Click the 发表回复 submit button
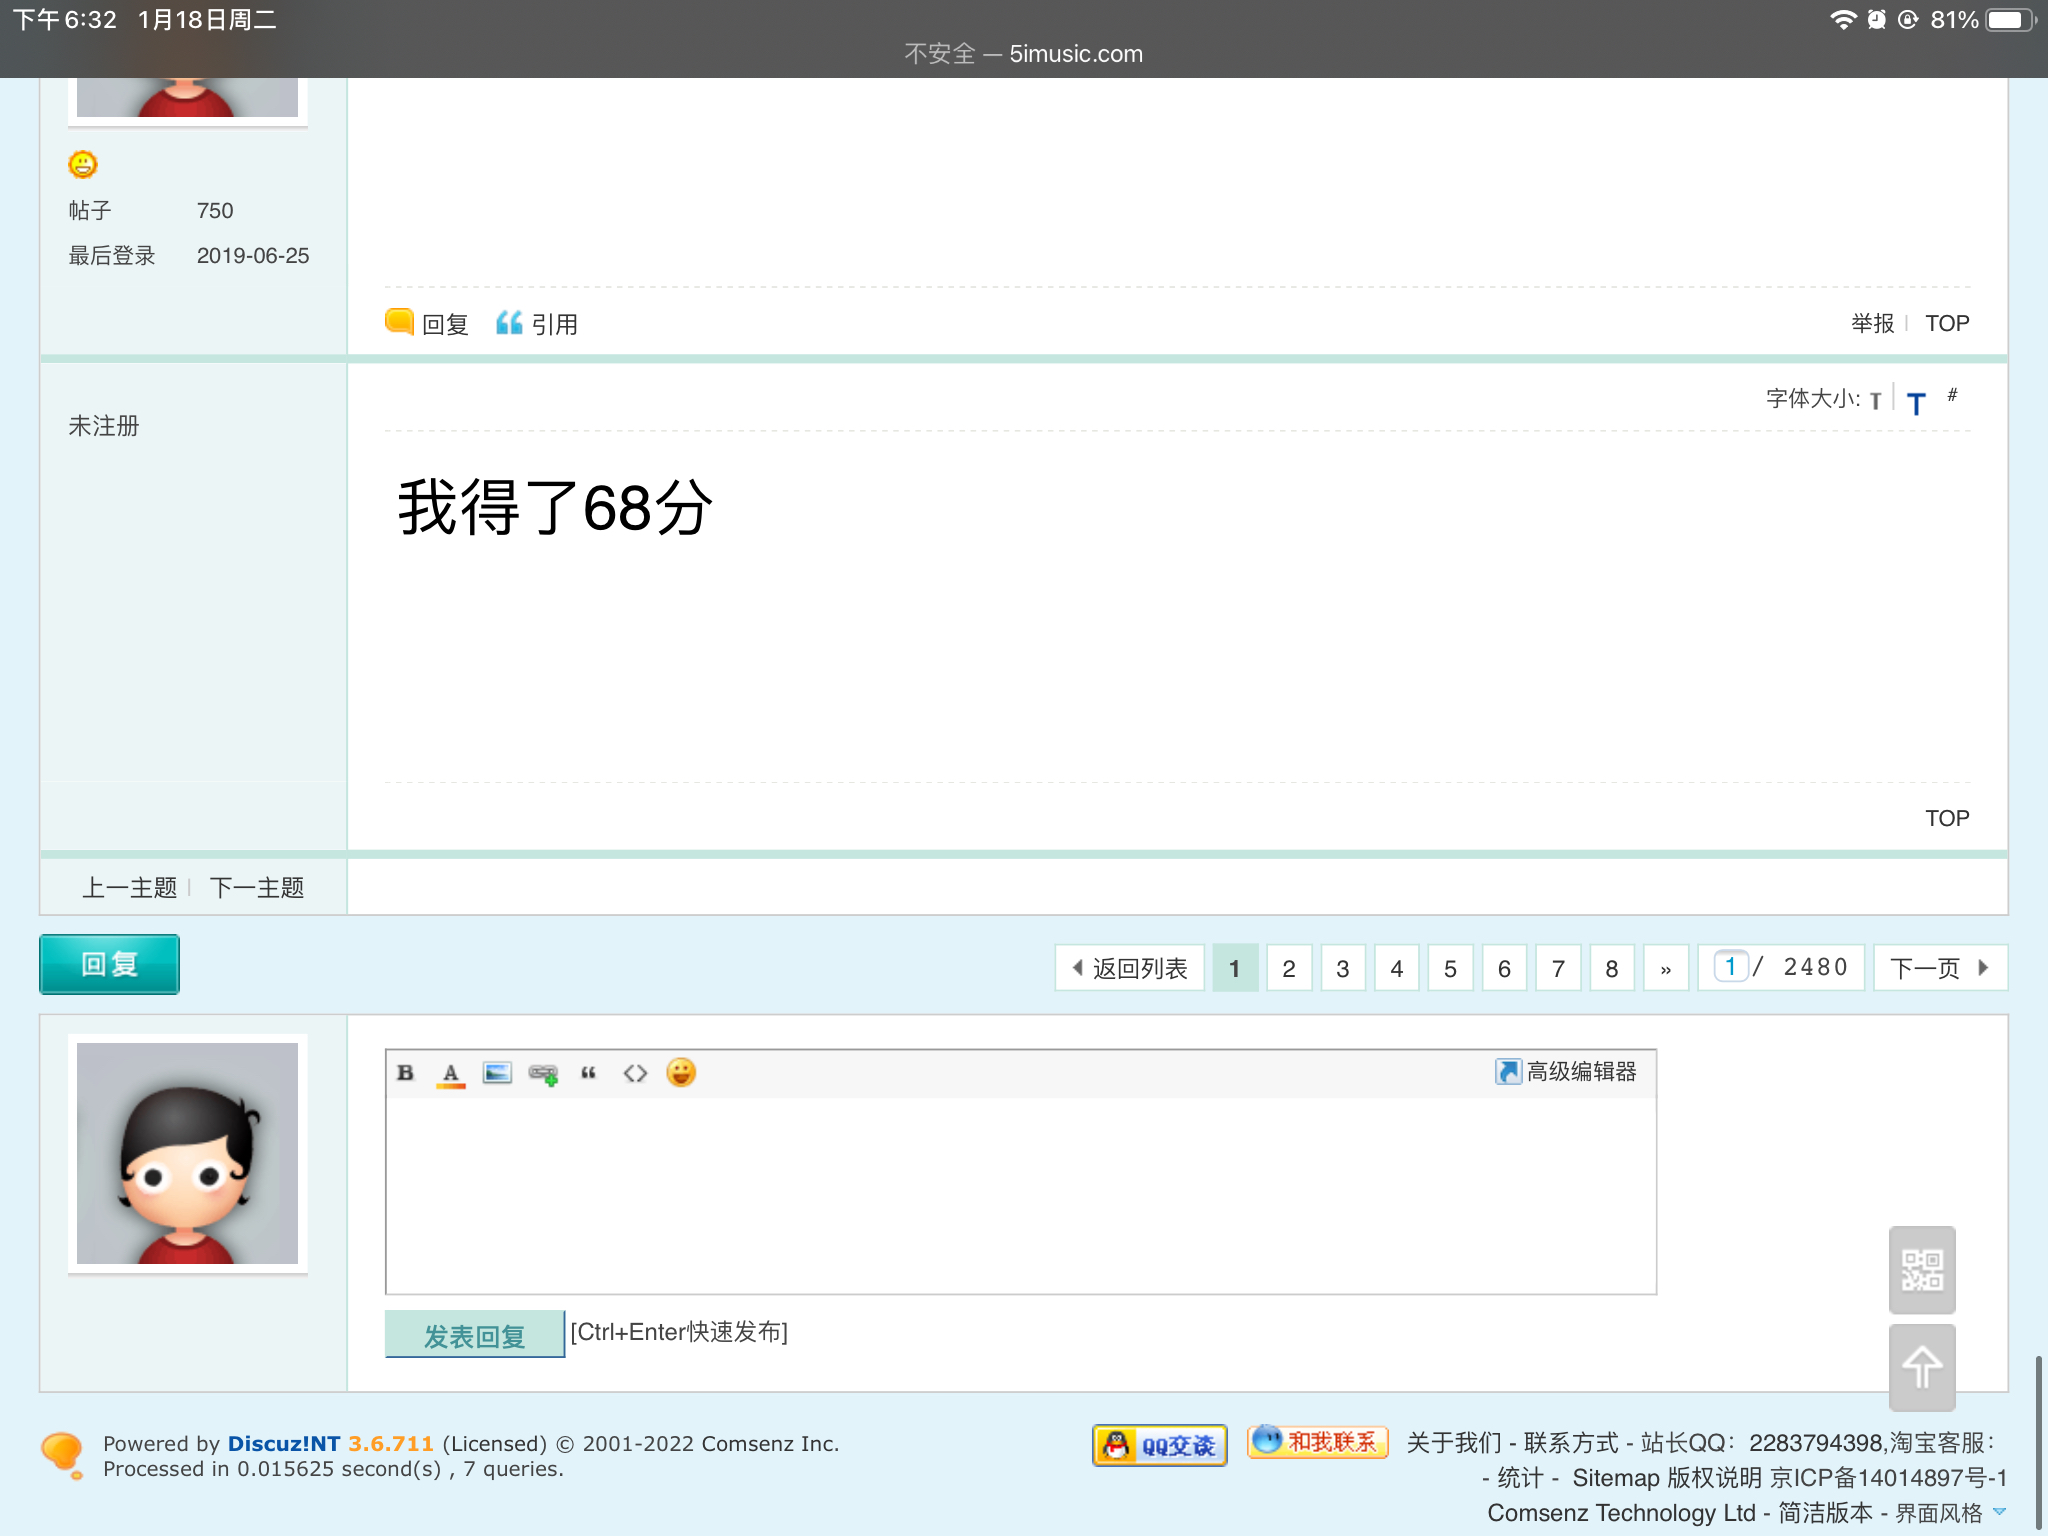The image size is (2048, 1536). coord(475,1335)
